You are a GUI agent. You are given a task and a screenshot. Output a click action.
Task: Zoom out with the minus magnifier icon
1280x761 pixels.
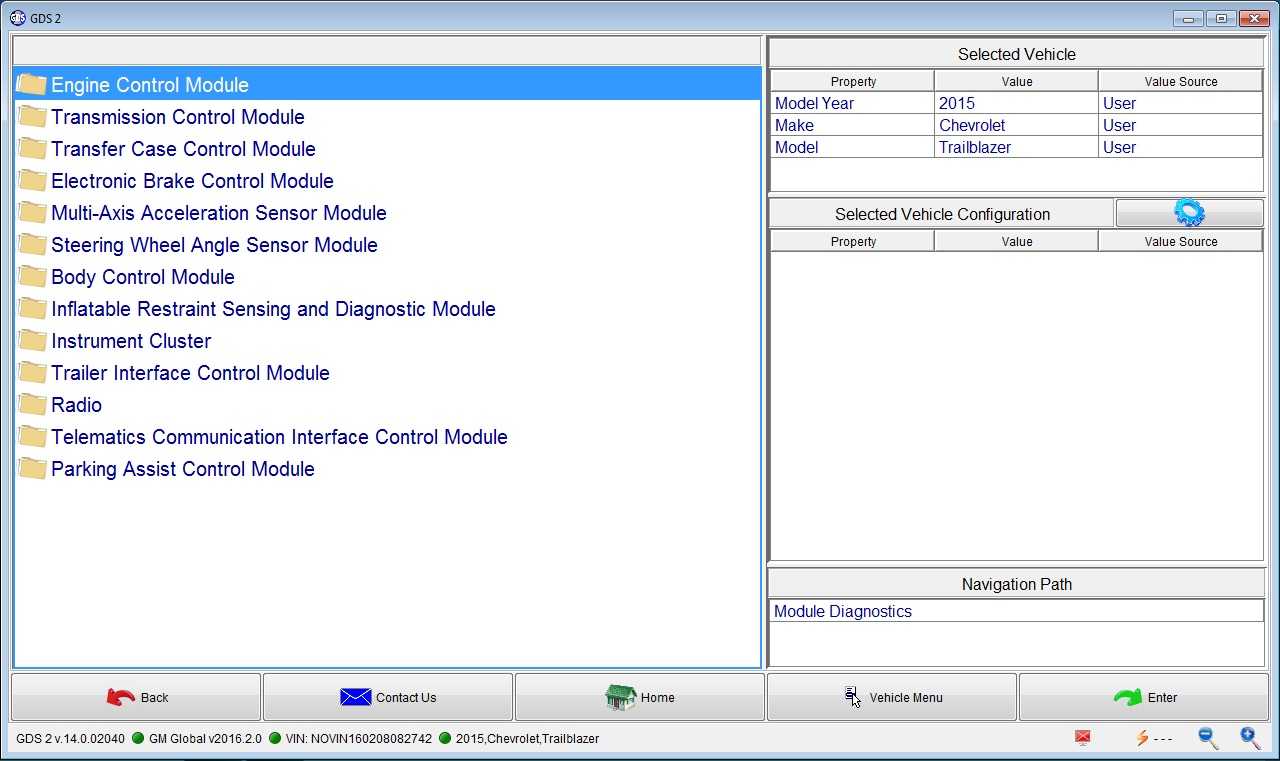point(1208,738)
